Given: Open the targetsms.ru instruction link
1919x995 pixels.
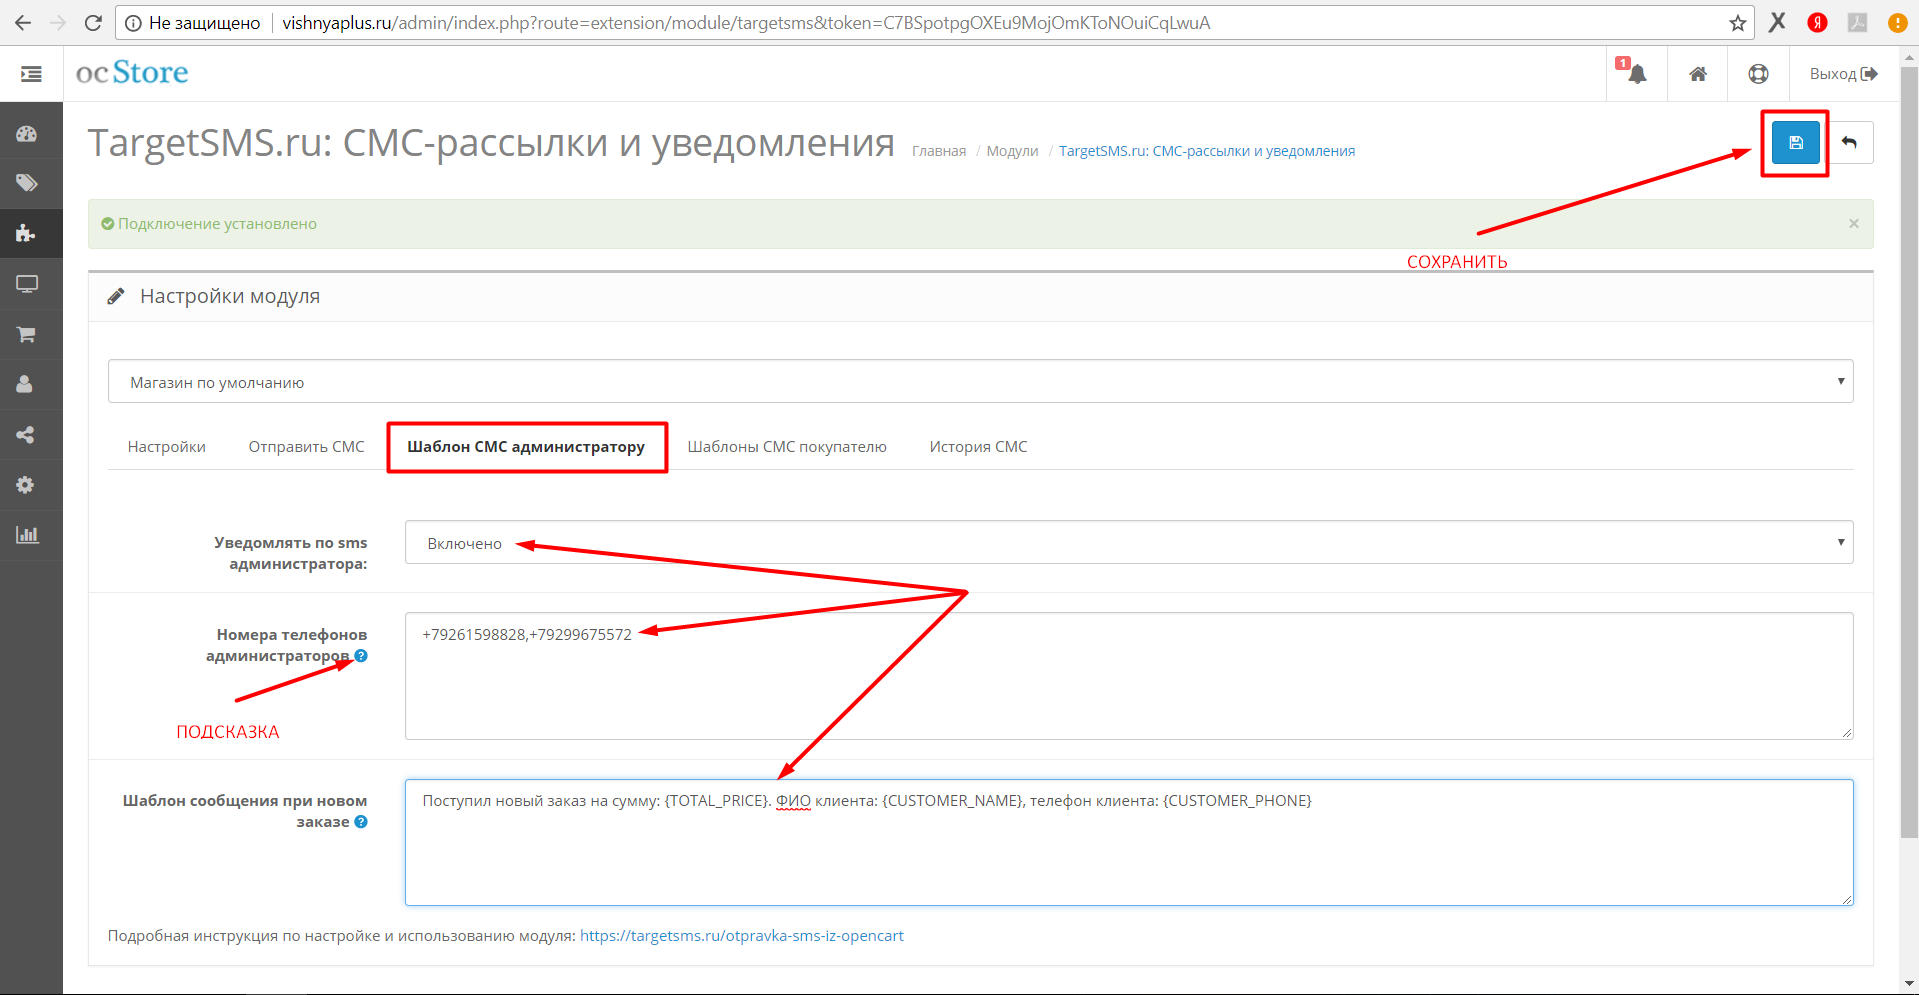Looking at the screenshot, I should tap(741, 936).
